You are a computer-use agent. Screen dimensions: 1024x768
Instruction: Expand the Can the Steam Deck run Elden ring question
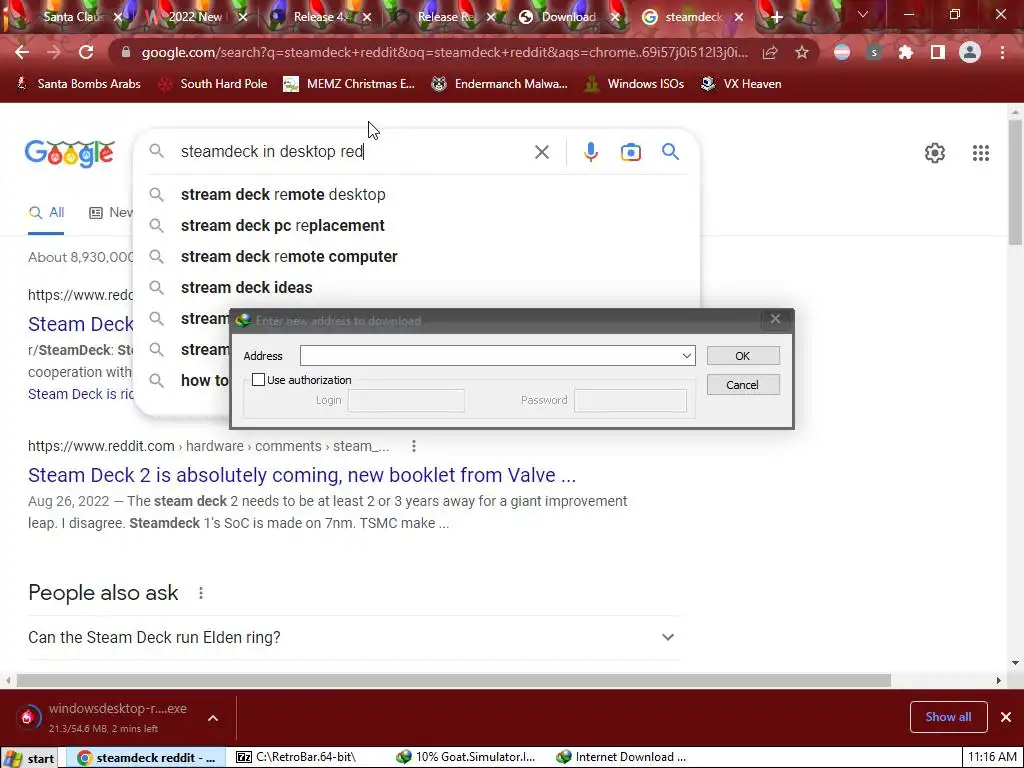pyautogui.click(x=354, y=637)
